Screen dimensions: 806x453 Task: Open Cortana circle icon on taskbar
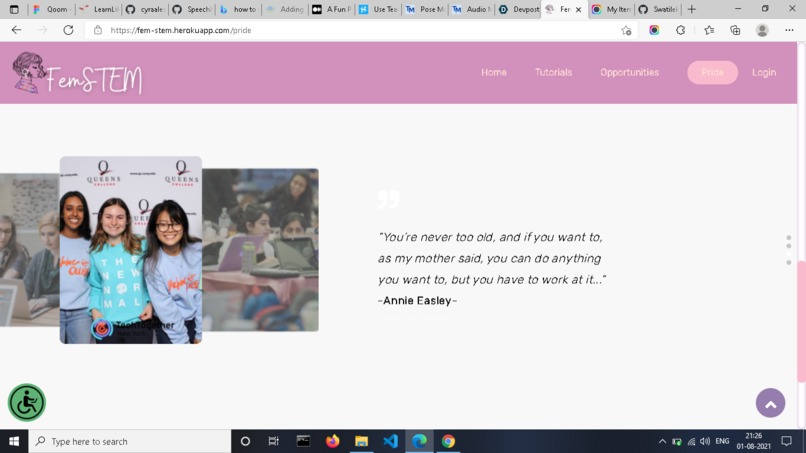coord(245,441)
